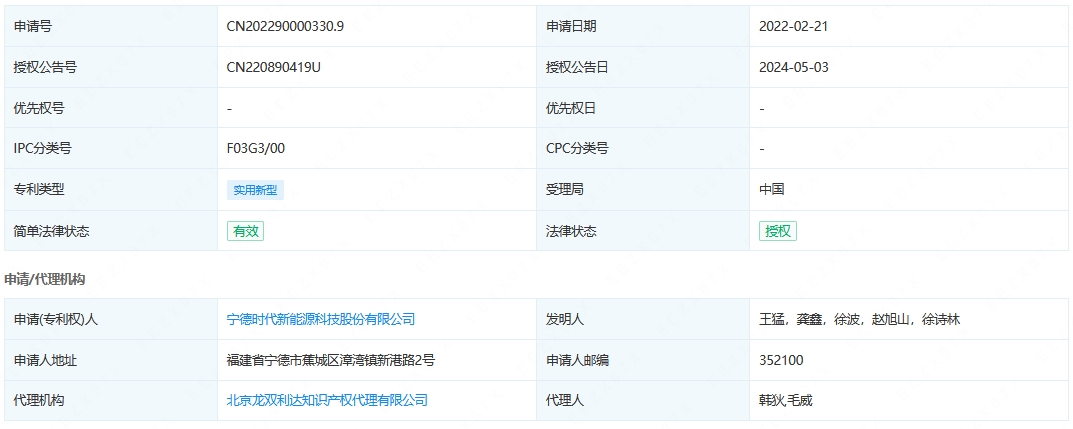This screenshot has width=1073, height=429.
Task: Select IPC classification F03G3/00
Action: 256,149
